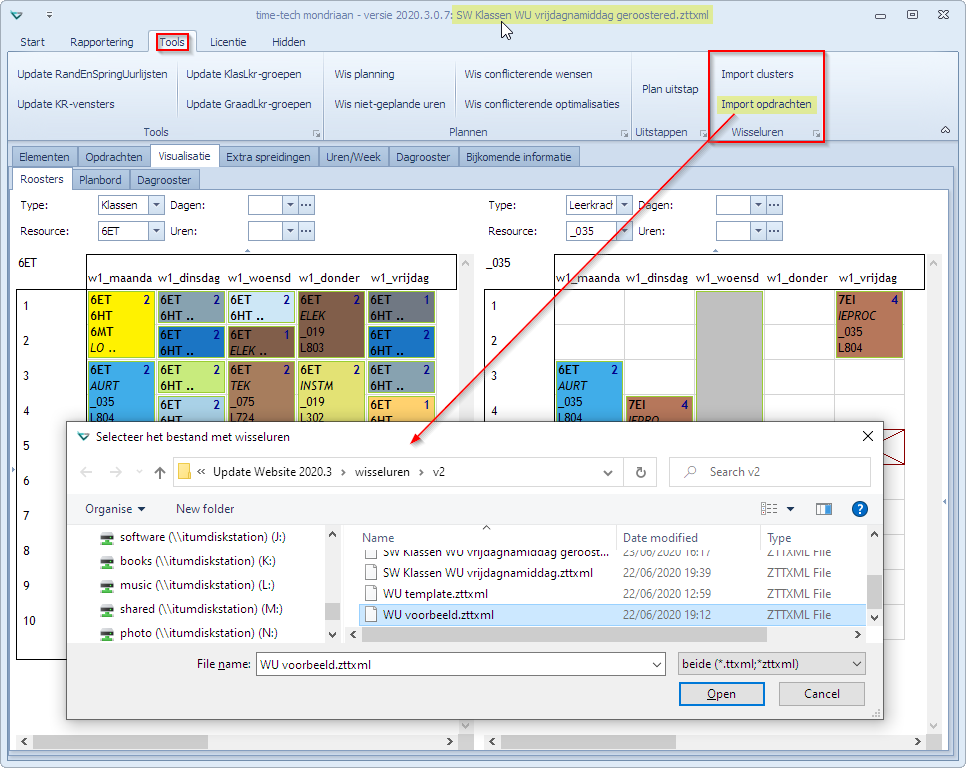
Task: Click Wis planning button
Action: click(x=364, y=74)
